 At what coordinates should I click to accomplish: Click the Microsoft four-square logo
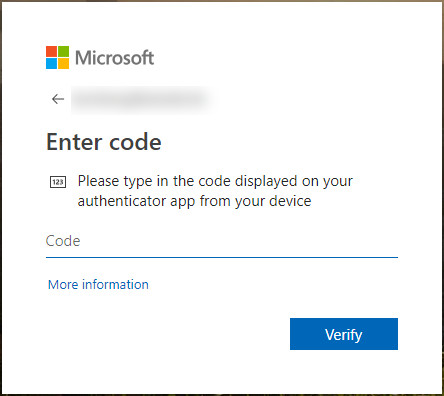(x=57, y=57)
